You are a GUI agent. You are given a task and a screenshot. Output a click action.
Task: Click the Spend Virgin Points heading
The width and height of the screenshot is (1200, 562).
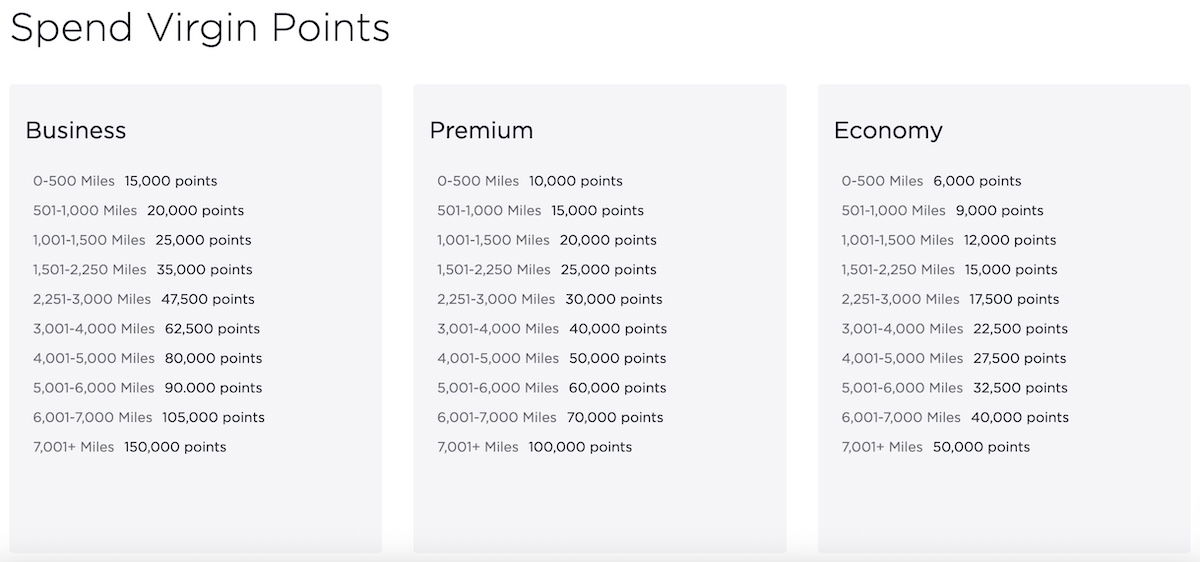point(200,27)
